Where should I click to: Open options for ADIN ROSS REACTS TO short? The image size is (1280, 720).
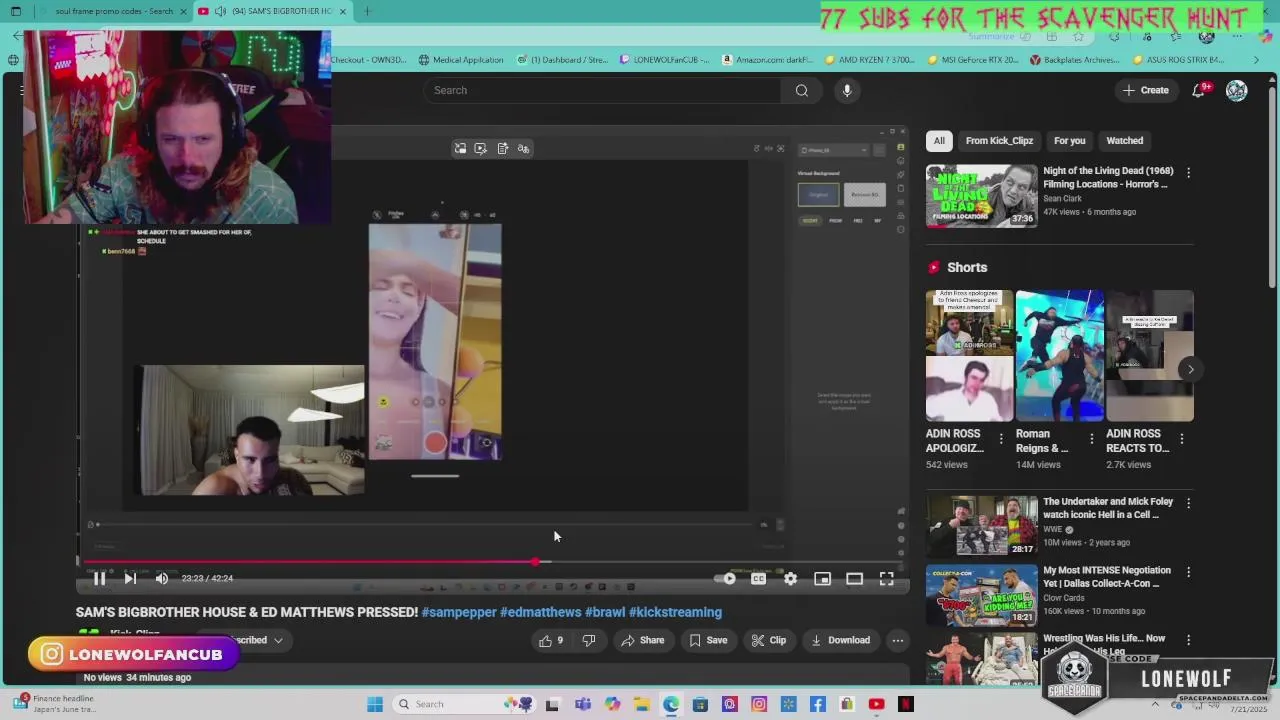[1181, 439]
